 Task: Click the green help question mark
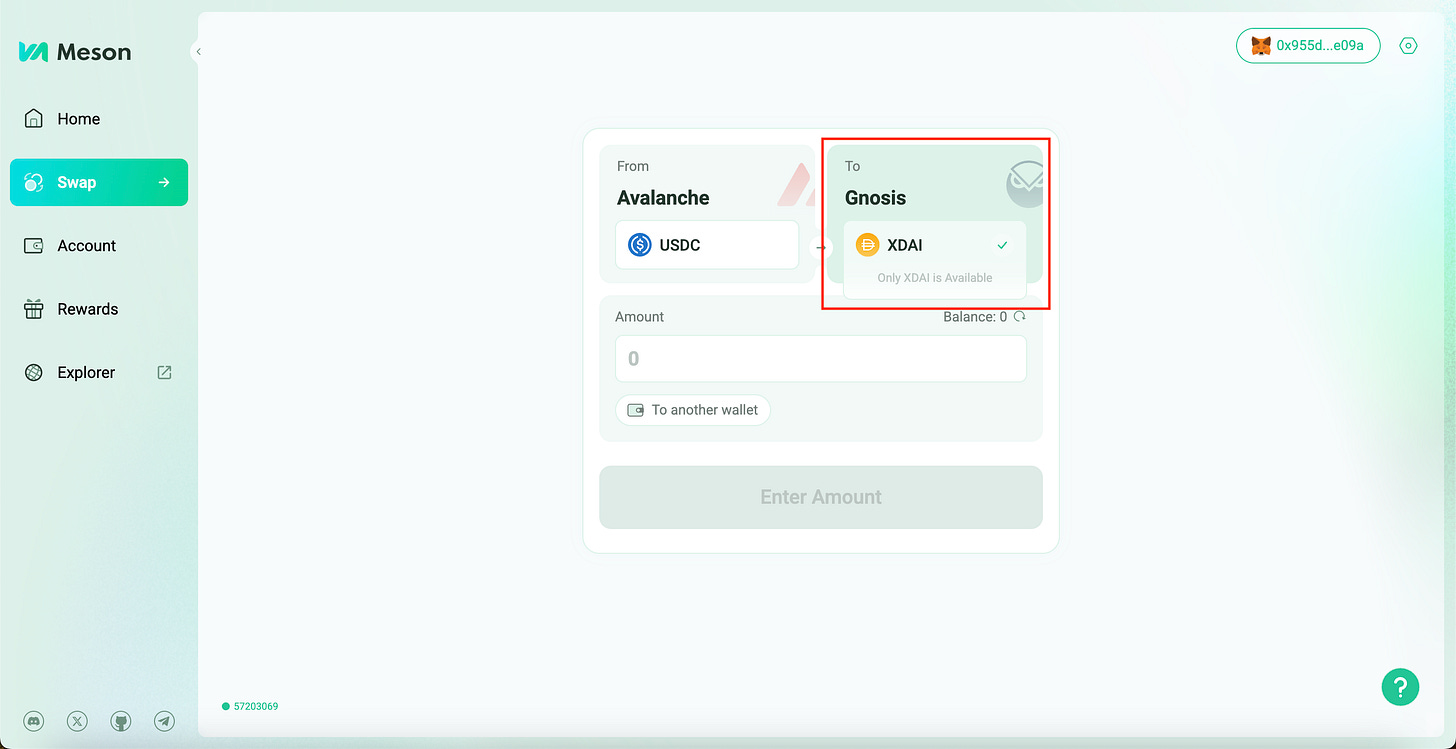point(1400,687)
